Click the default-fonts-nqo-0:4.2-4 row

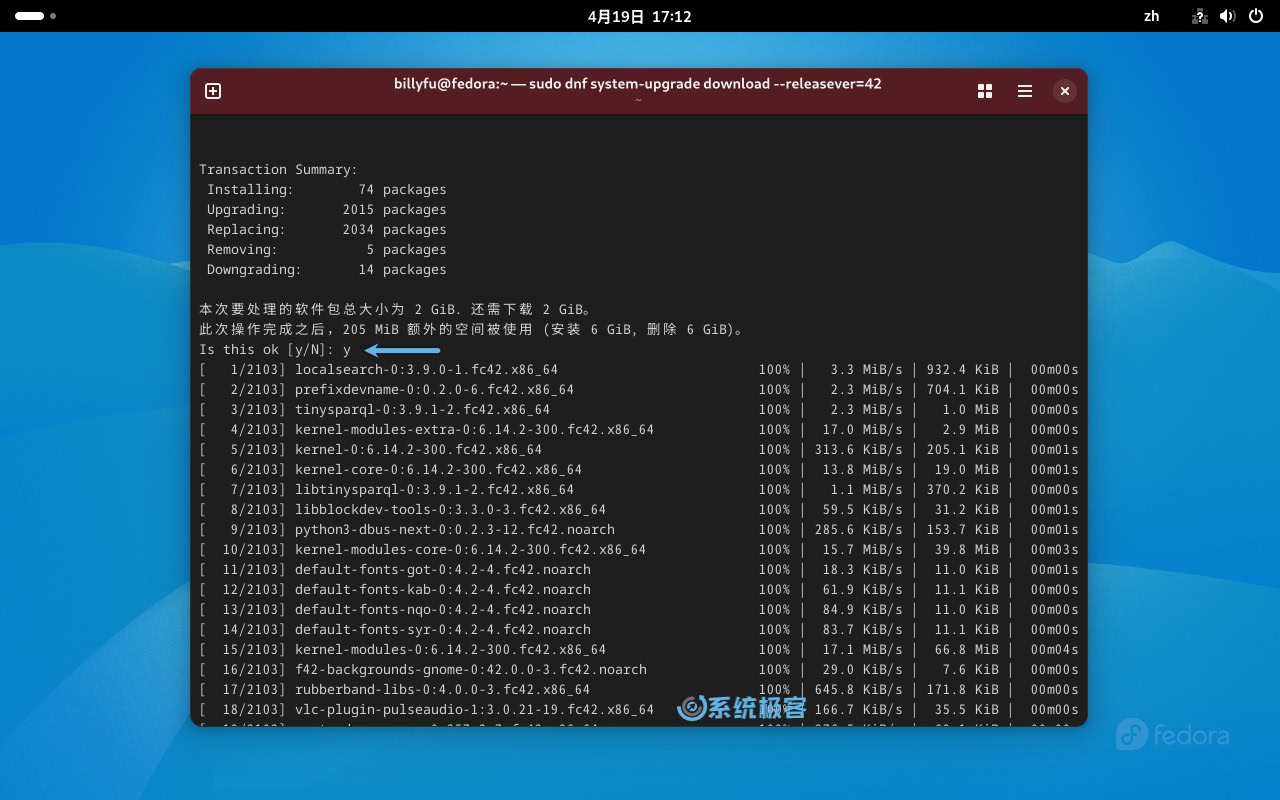pos(639,609)
